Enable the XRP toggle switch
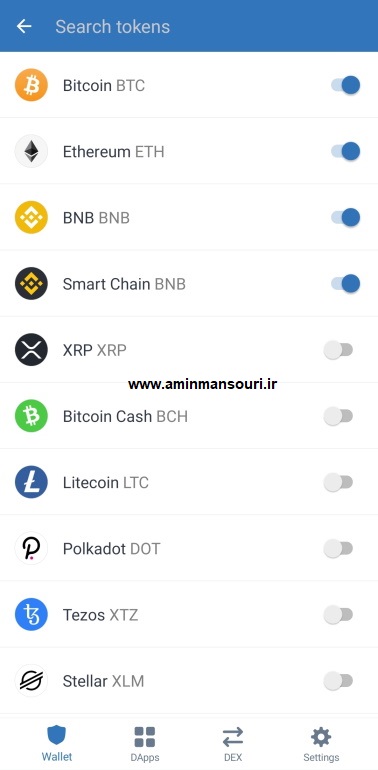The height and width of the screenshot is (770, 378). click(x=338, y=350)
